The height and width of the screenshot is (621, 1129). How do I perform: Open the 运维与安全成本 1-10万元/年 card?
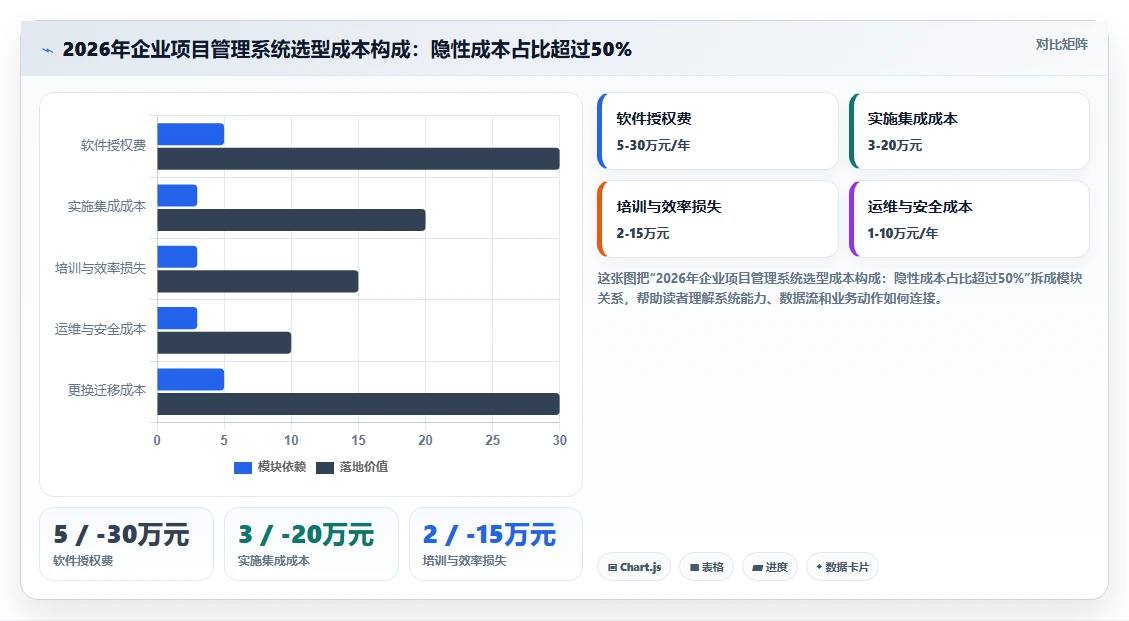point(969,219)
